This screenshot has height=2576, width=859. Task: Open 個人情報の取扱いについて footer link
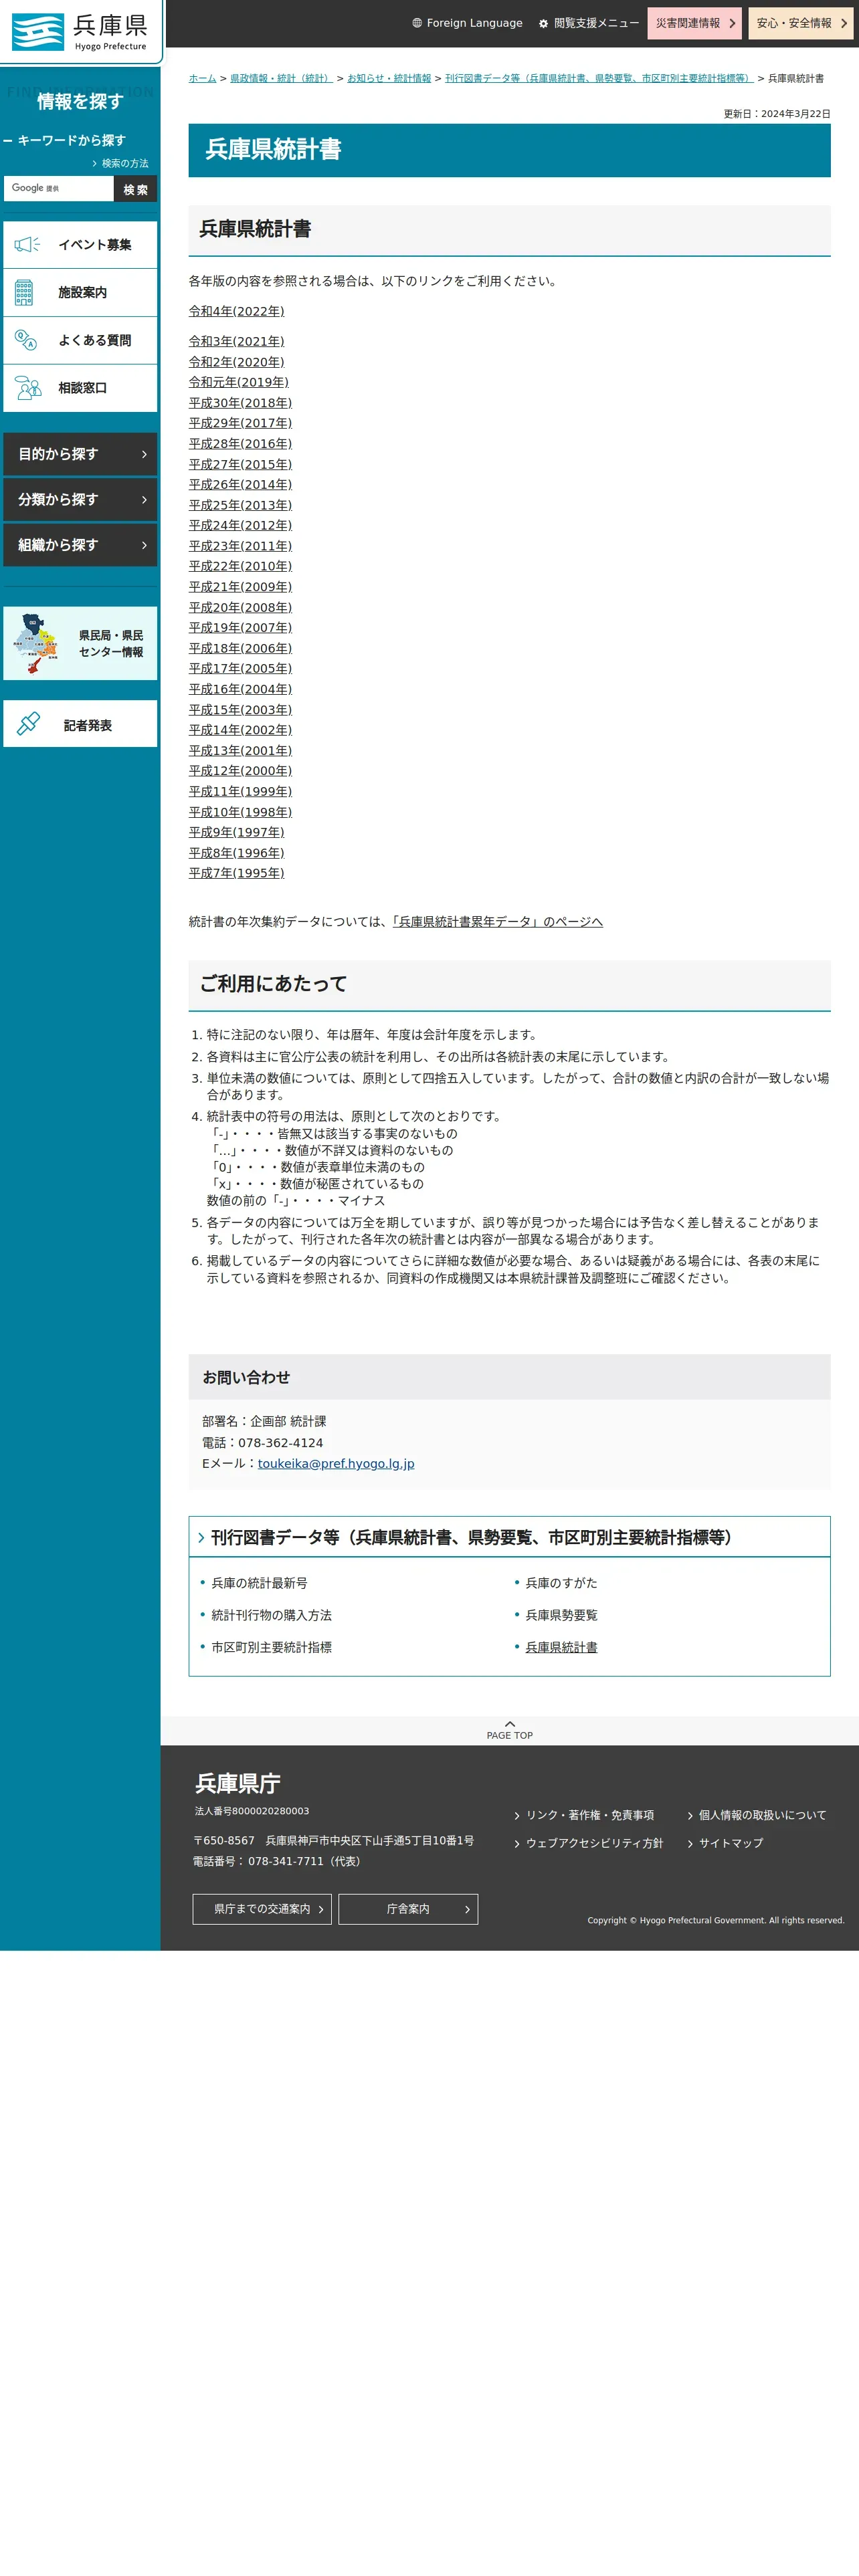(762, 1815)
